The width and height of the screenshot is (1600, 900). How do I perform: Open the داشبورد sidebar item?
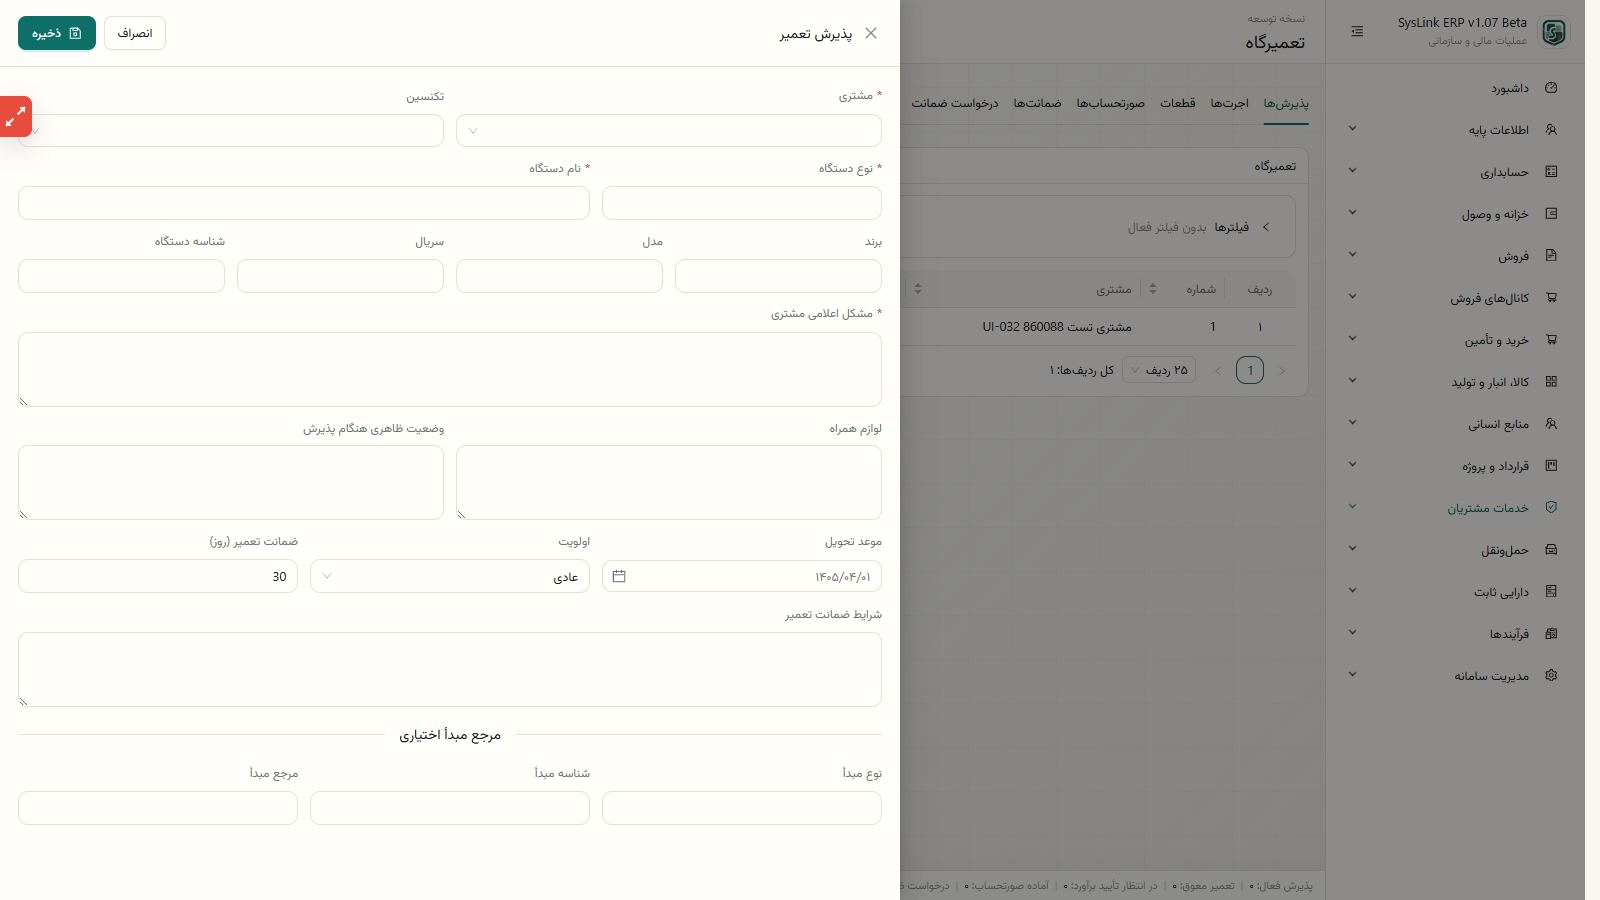click(x=1455, y=88)
